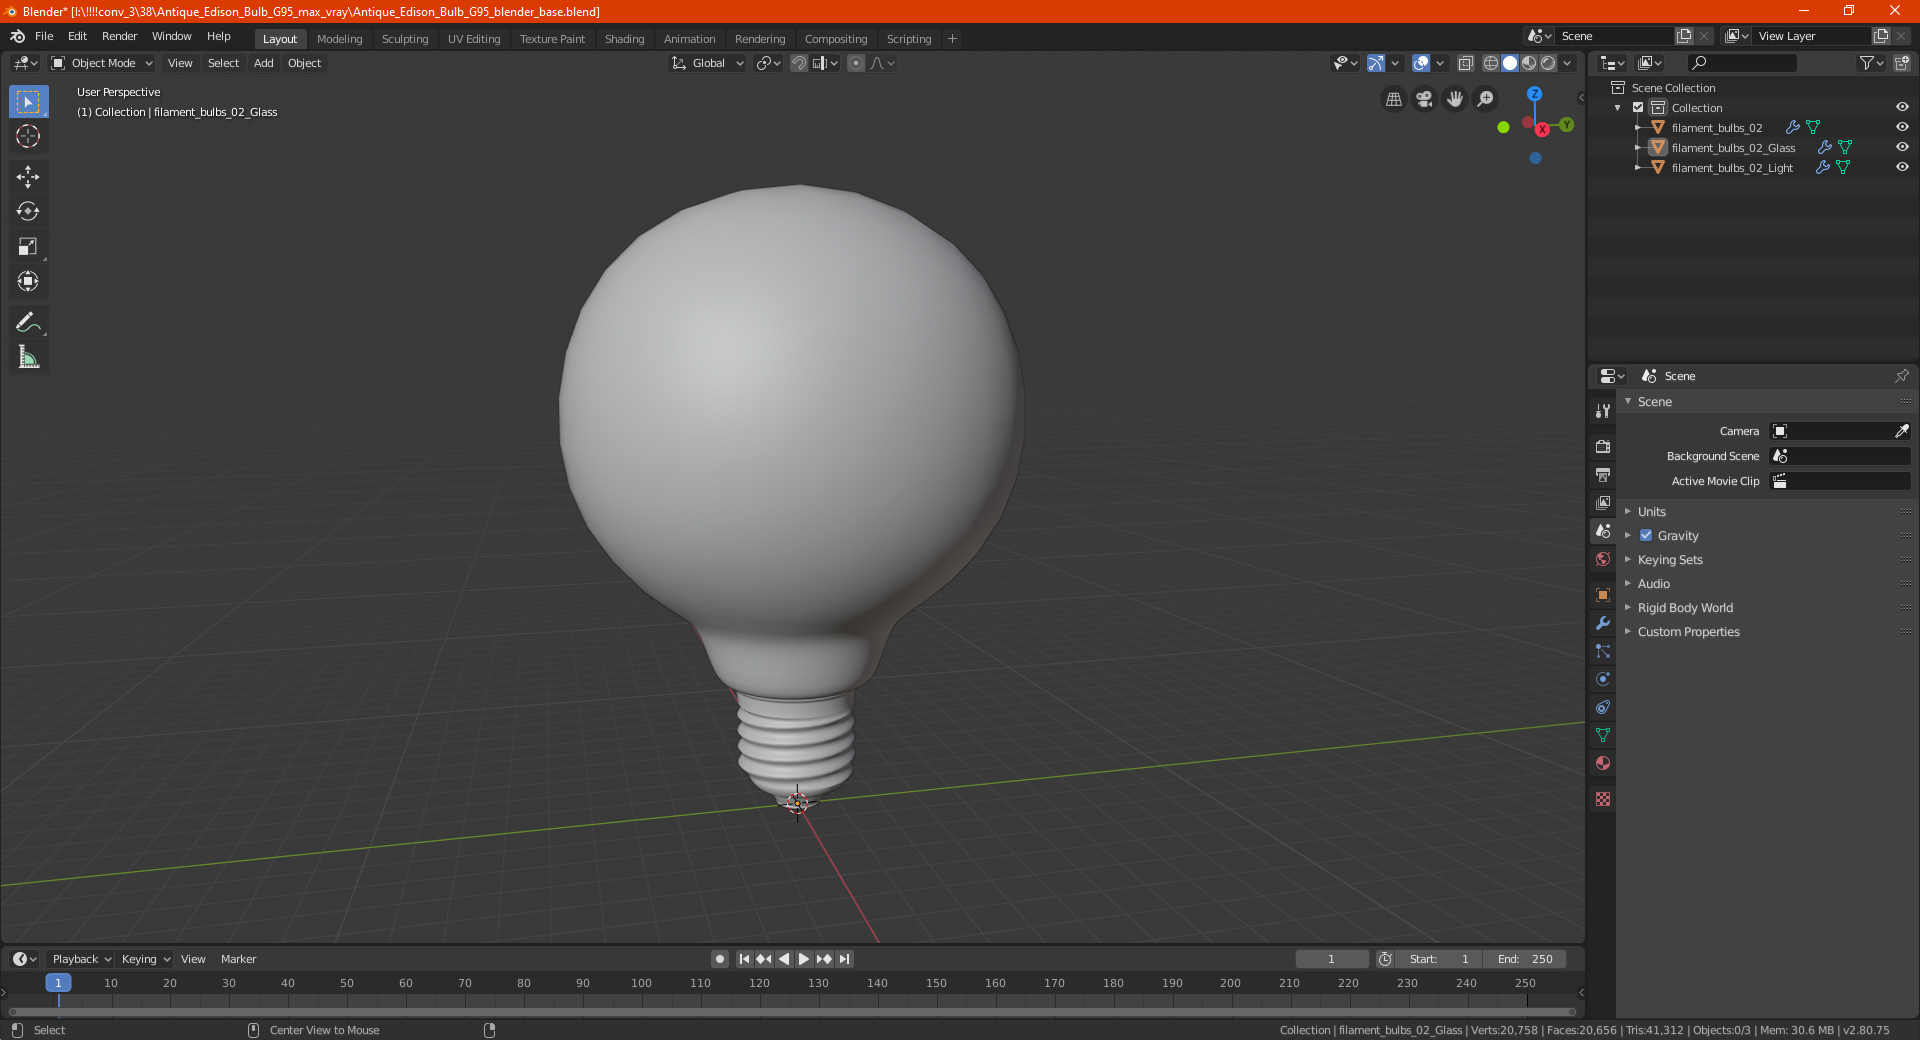Click the pan view hand icon
This screenshot has height=1040, width=1920.
1455,99
